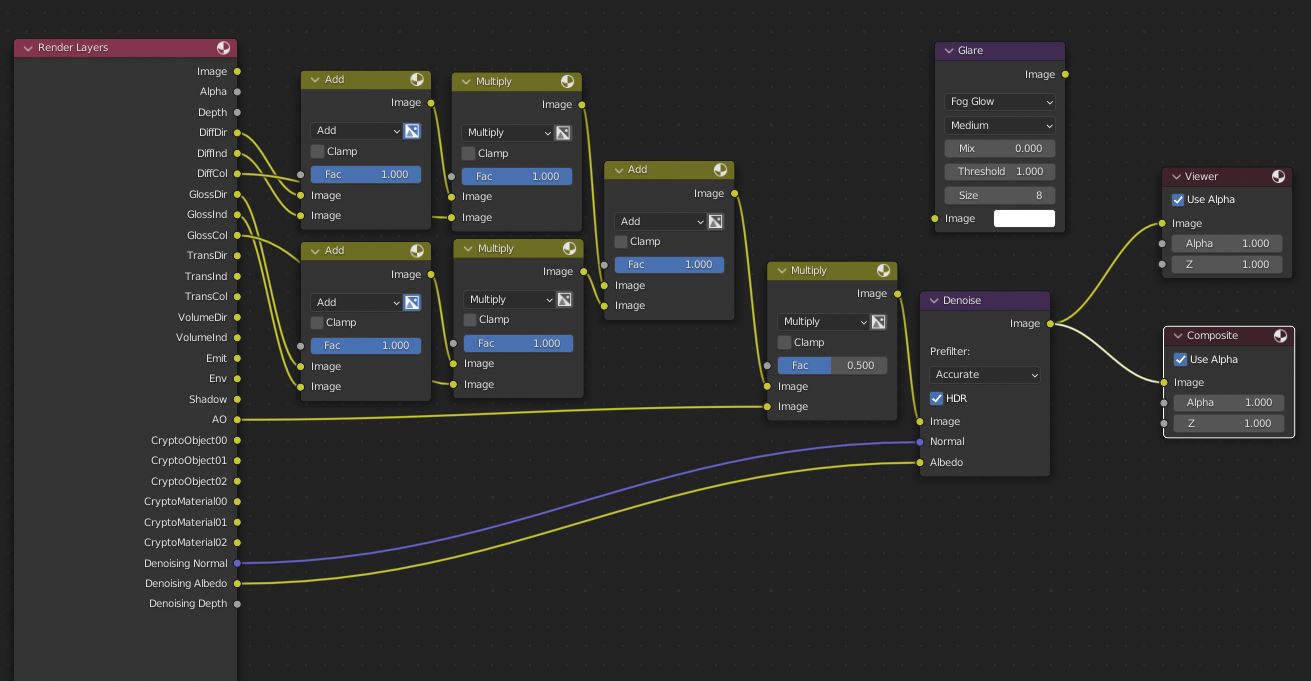The height and width of the screenshot is (681, 1311).
Task: Collapse the Glare node
Action: pos(947,50)
